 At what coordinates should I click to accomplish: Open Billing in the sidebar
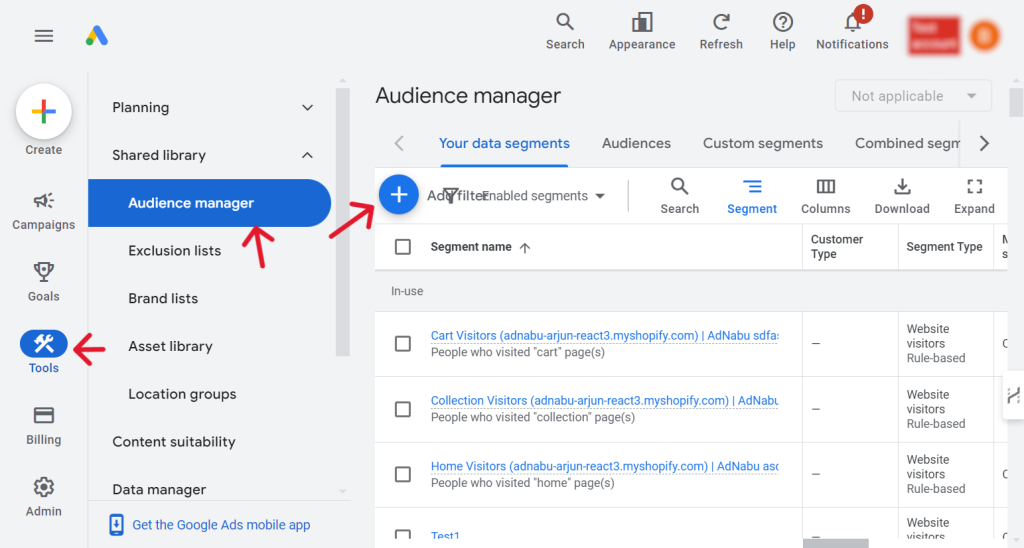pyautogui.click(x=44, y=425)
